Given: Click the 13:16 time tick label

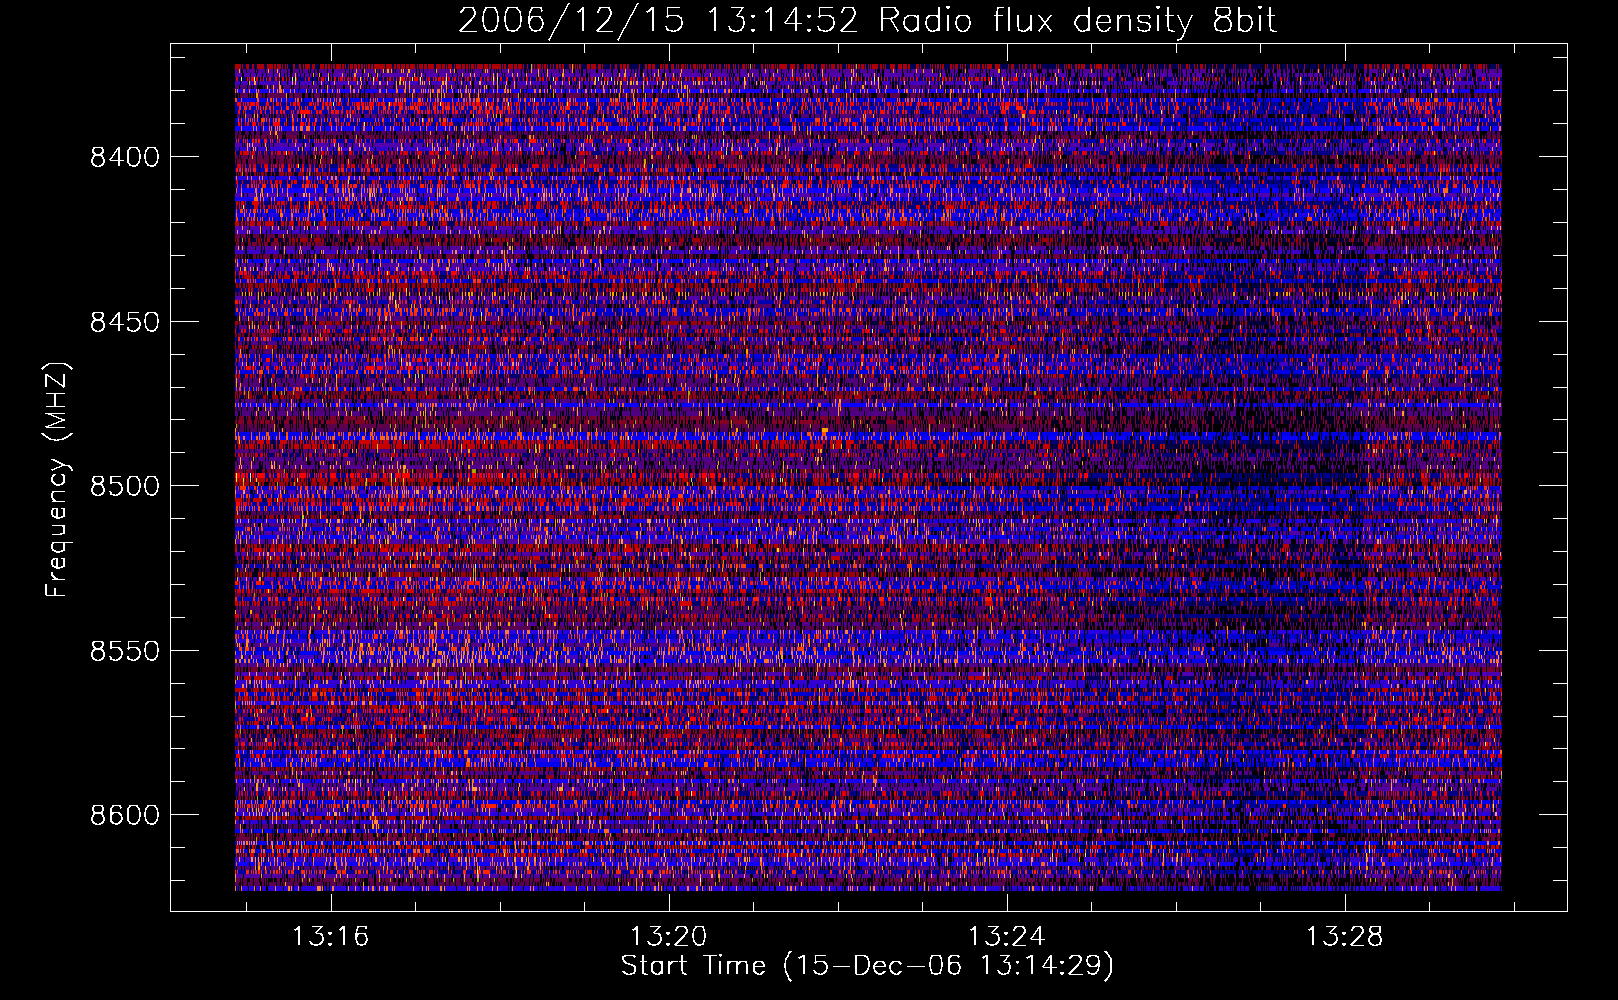Looking at the screenshot, I should pos(331,936).
